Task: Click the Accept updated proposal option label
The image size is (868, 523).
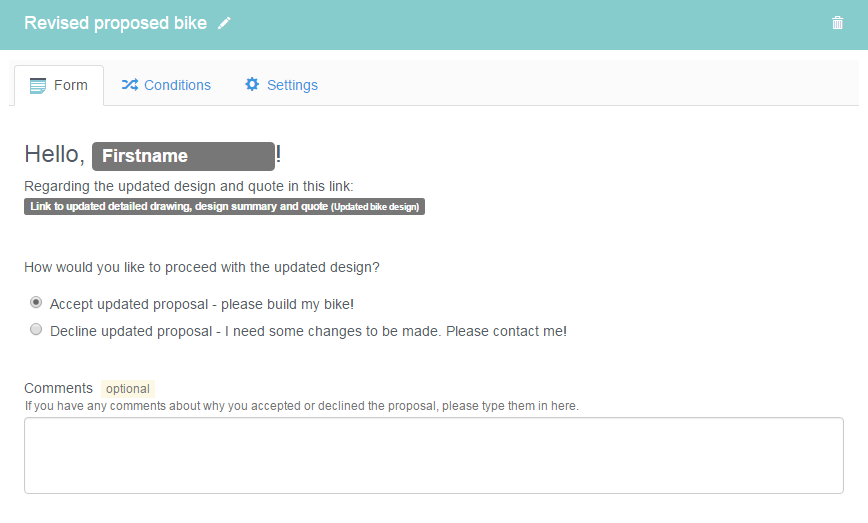Action: point(202,304)
